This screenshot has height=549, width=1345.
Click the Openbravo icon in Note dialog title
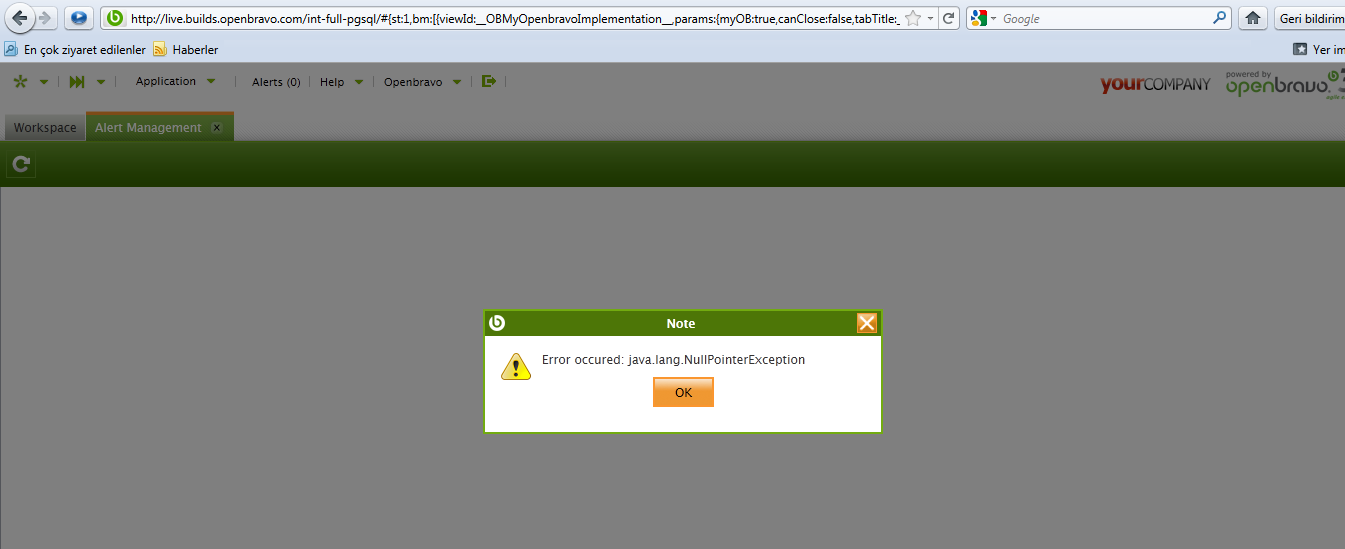tap(497, 323)
